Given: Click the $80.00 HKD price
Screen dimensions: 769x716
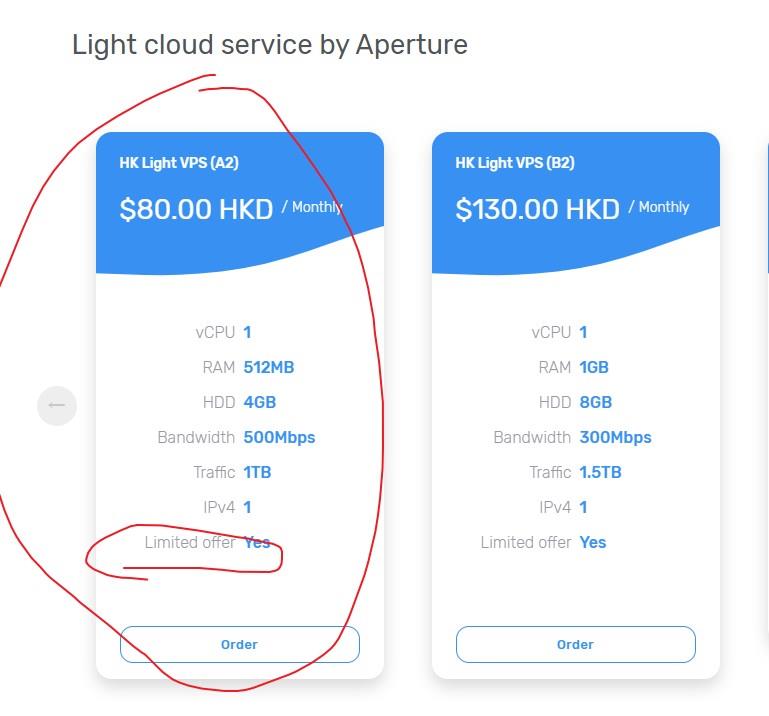Looking at the screenshot, I should point(196,209).
